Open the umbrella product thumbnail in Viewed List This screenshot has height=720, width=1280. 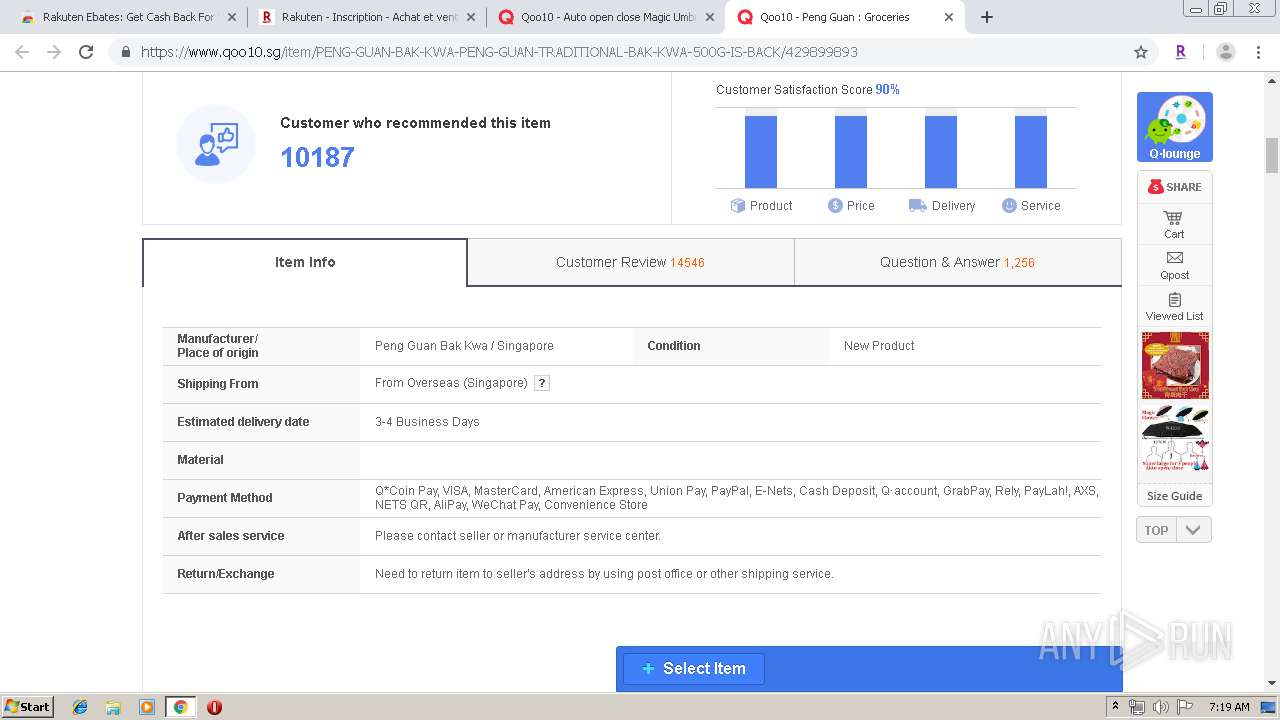pos(1175,439)
